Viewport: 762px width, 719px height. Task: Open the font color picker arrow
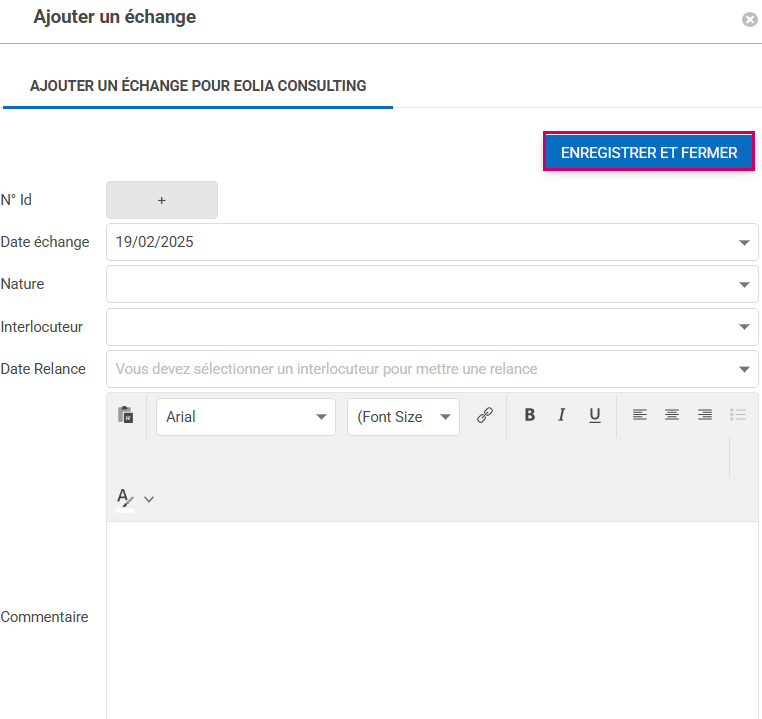click(x=149, y=499)
